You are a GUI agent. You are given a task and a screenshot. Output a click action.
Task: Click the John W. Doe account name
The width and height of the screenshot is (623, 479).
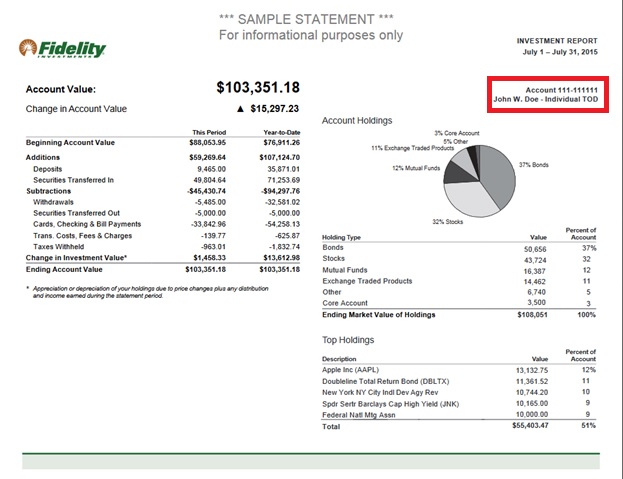click(545, 100)
